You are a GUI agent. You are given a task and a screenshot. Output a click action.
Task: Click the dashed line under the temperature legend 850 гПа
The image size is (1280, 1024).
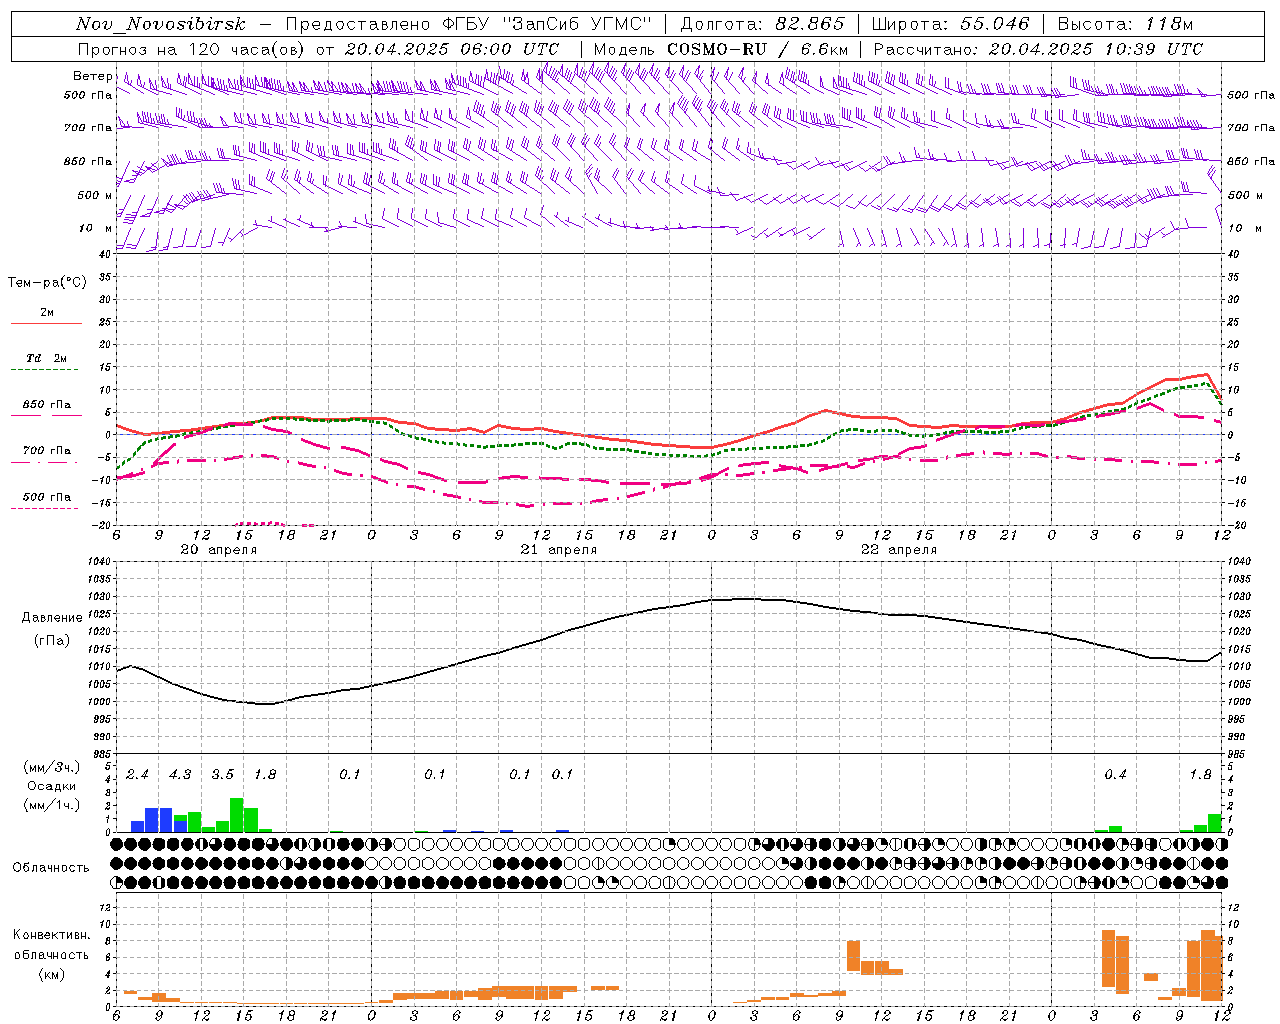point(46,416)
